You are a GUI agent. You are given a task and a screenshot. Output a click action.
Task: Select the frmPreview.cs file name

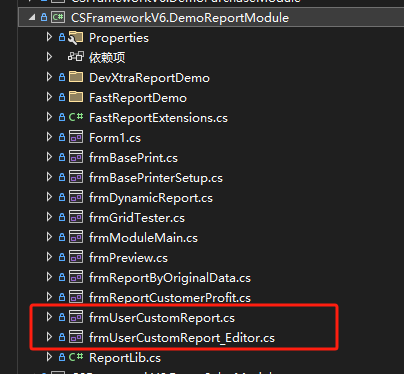[128, 258]
